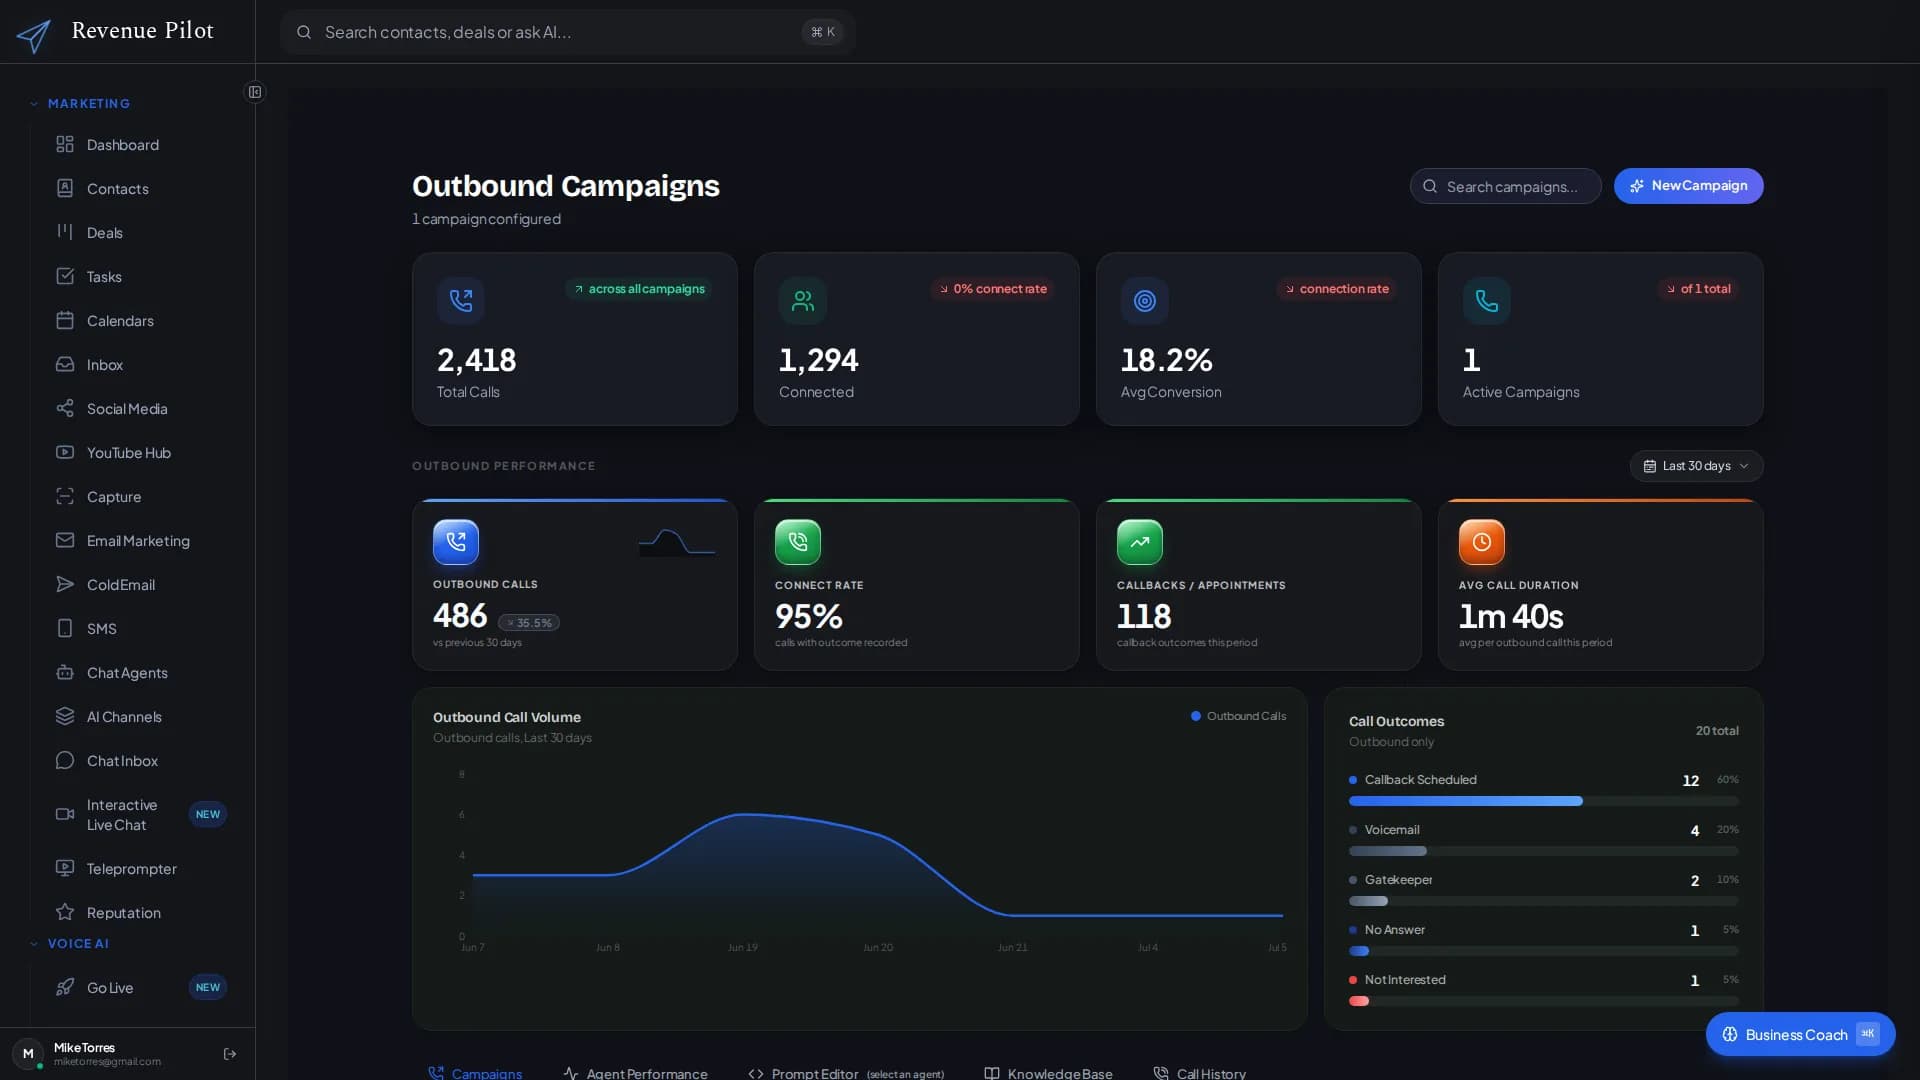Click the 0% connect rate badge
This screenshot has width=1920, height=1080.
[x=993, y=289]
